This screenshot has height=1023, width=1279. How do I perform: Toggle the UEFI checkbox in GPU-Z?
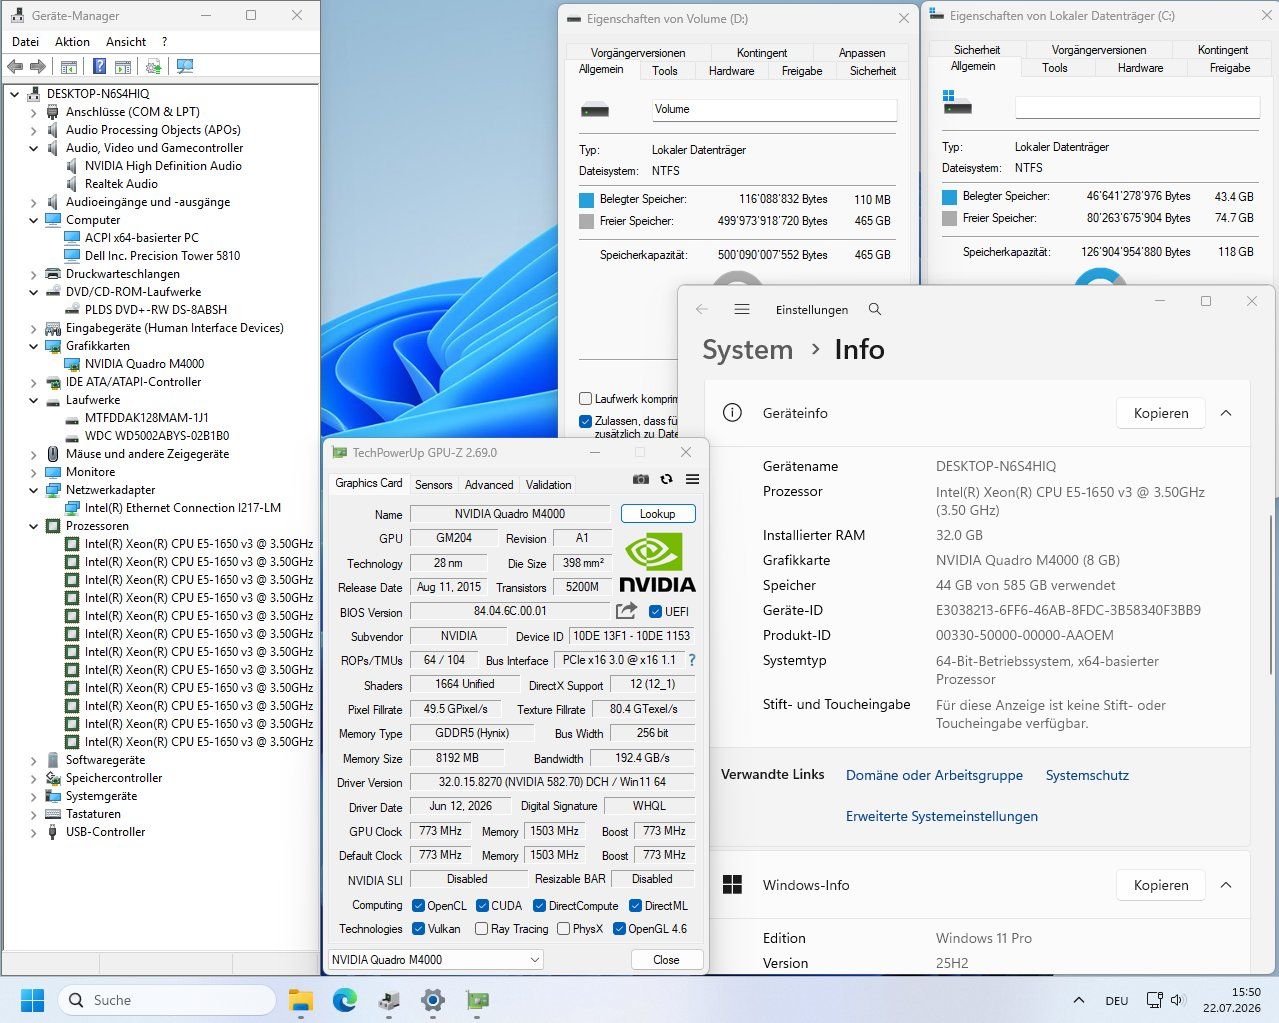tap(656, 611)
